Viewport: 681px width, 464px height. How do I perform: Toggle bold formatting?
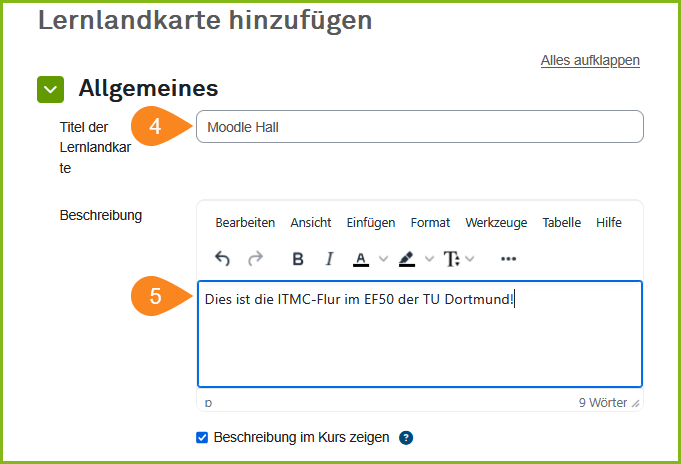tap(298, 259)
